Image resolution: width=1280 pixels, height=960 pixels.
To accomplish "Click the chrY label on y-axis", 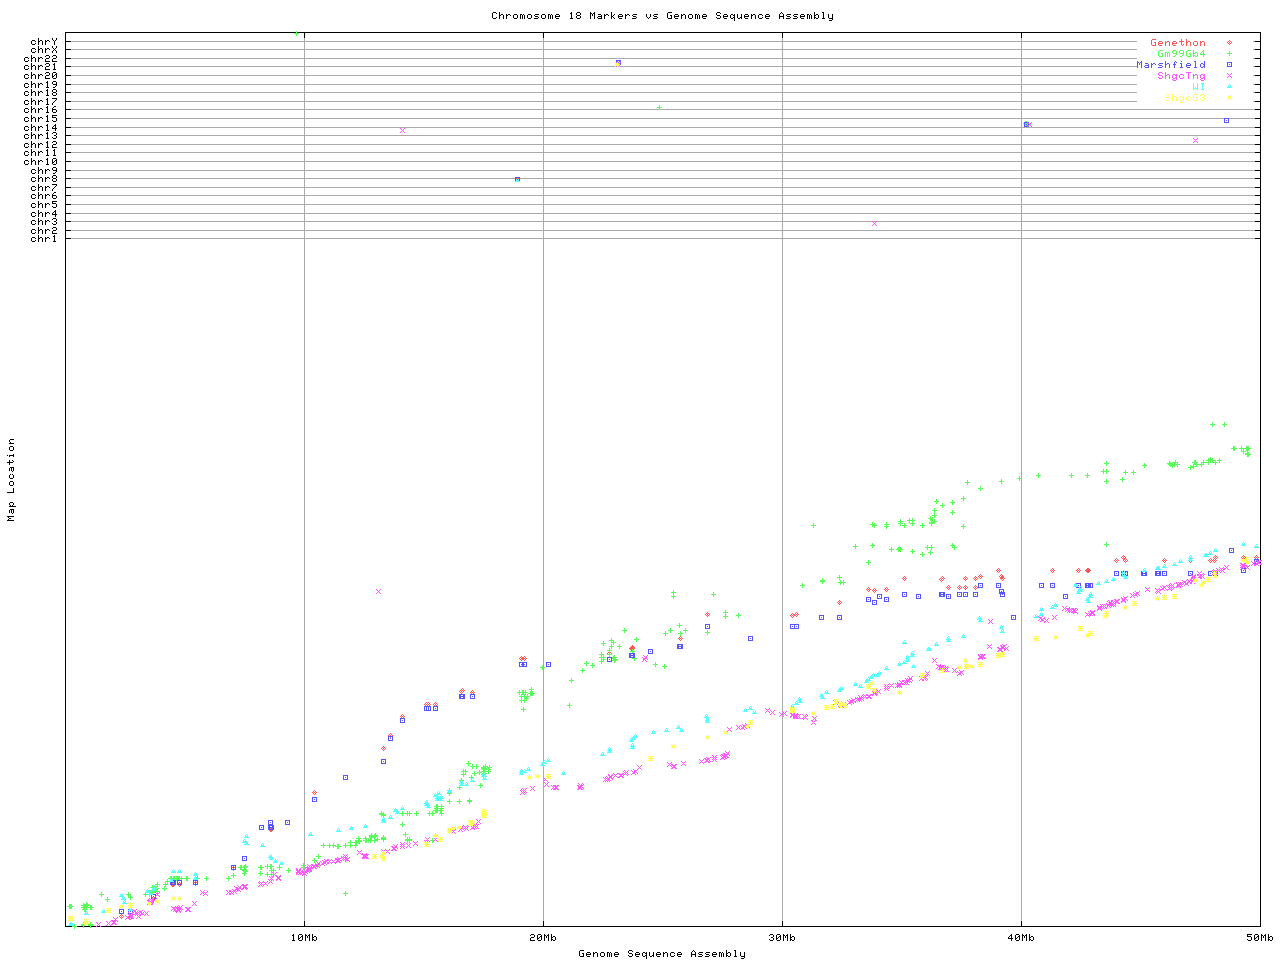I will tap(44, 41).
